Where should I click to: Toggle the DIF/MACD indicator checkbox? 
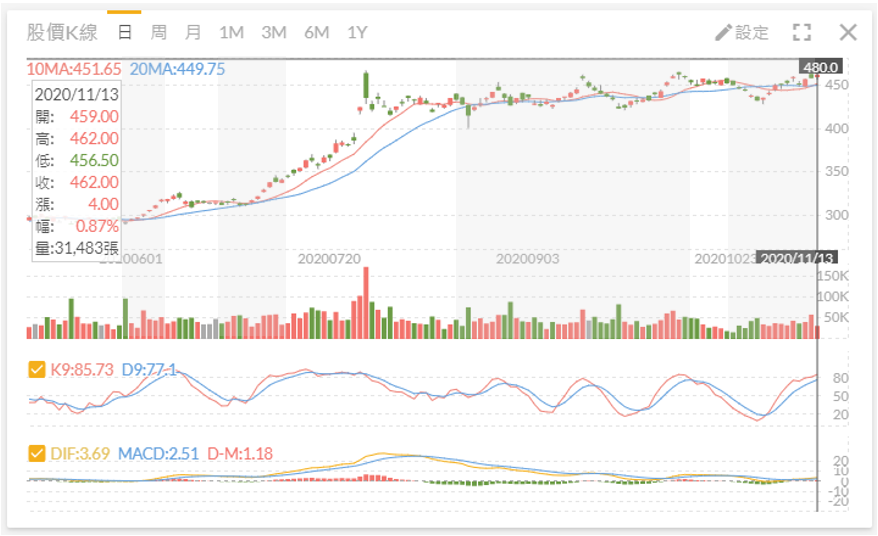click(36, 453)
